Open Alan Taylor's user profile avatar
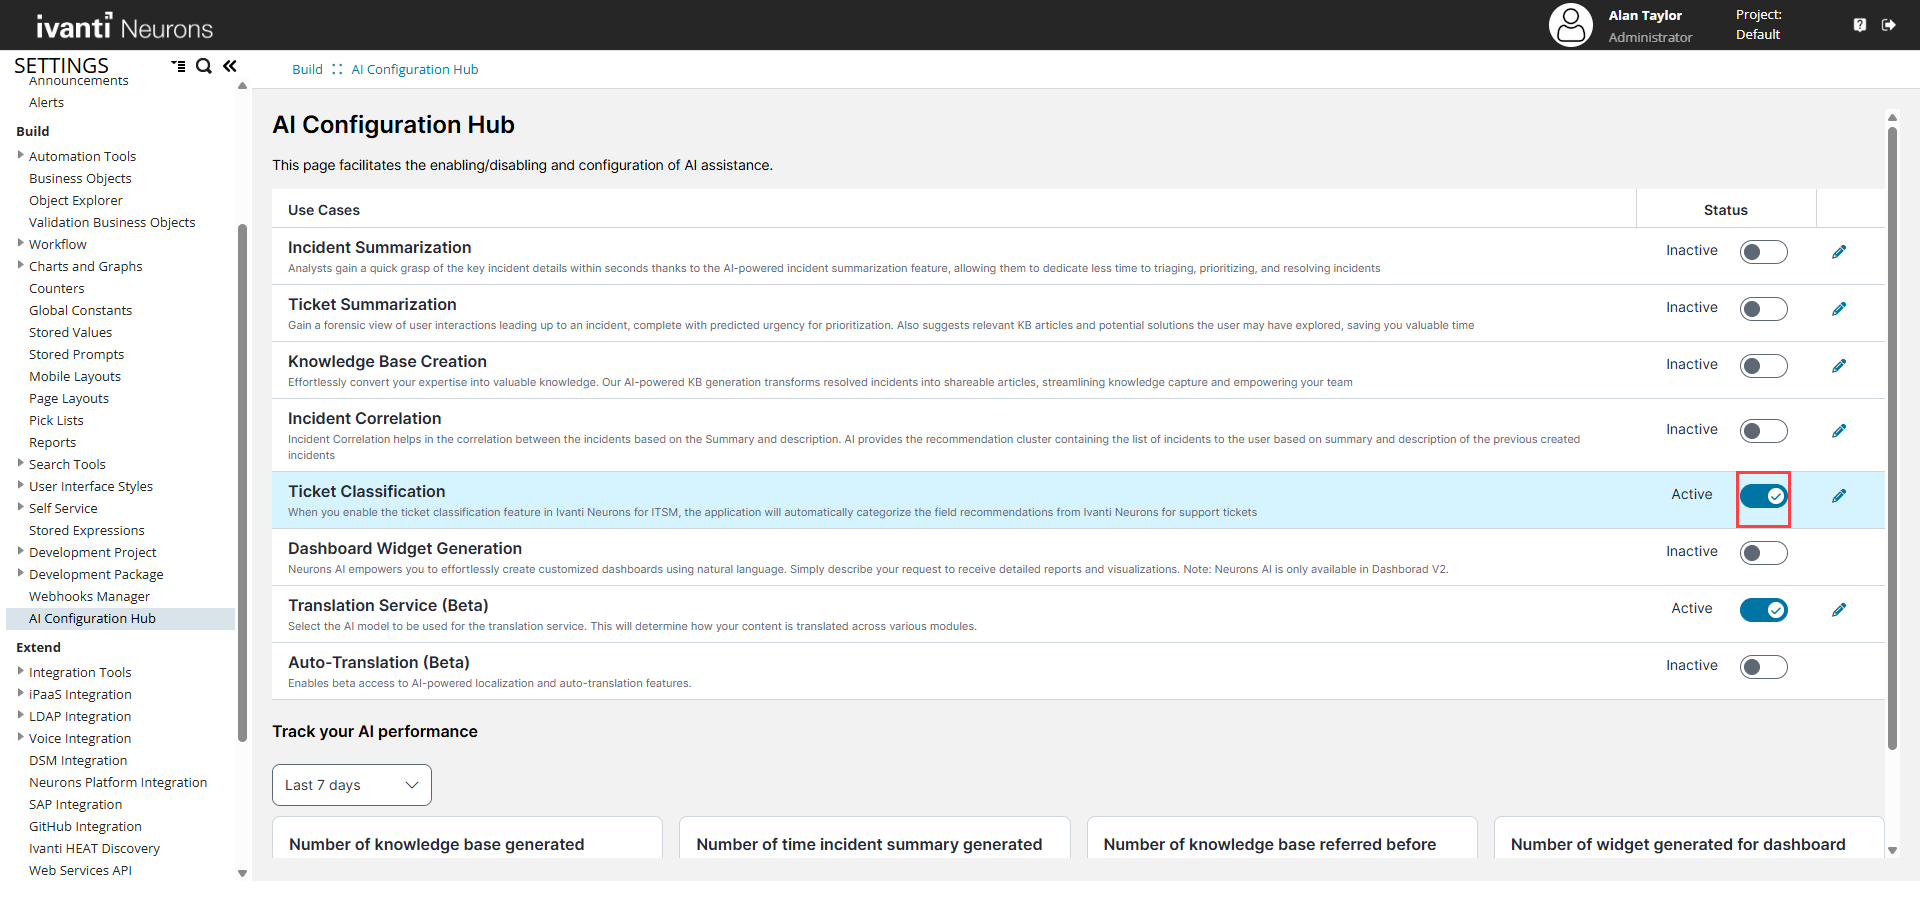 coord(1570,25)
